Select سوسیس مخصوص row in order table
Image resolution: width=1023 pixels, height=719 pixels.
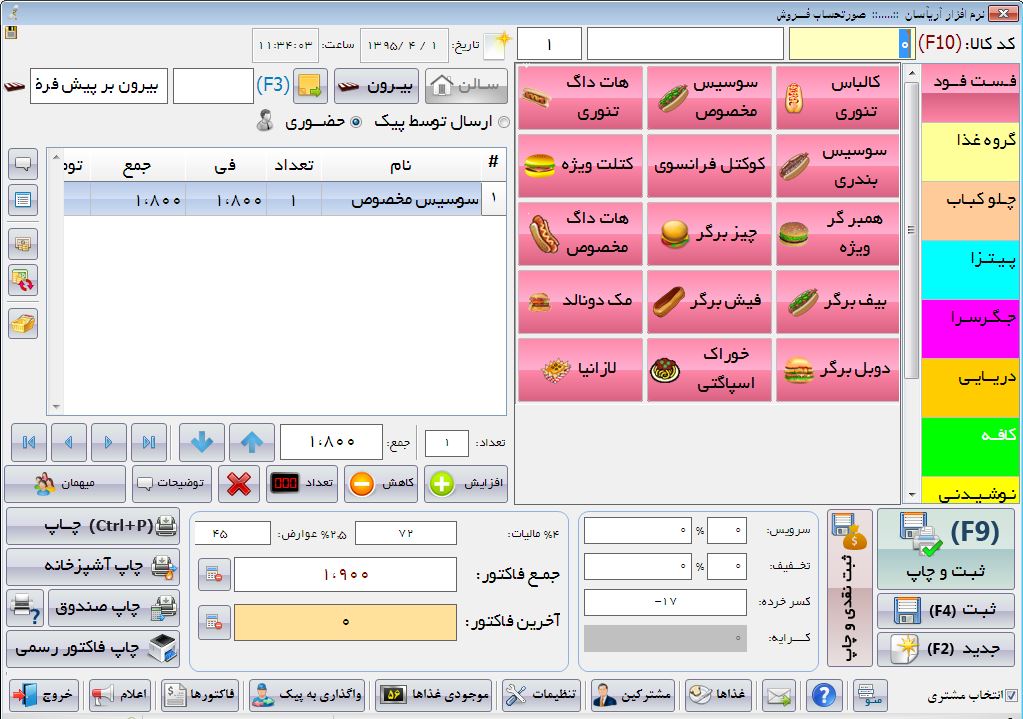pos(284,200)
